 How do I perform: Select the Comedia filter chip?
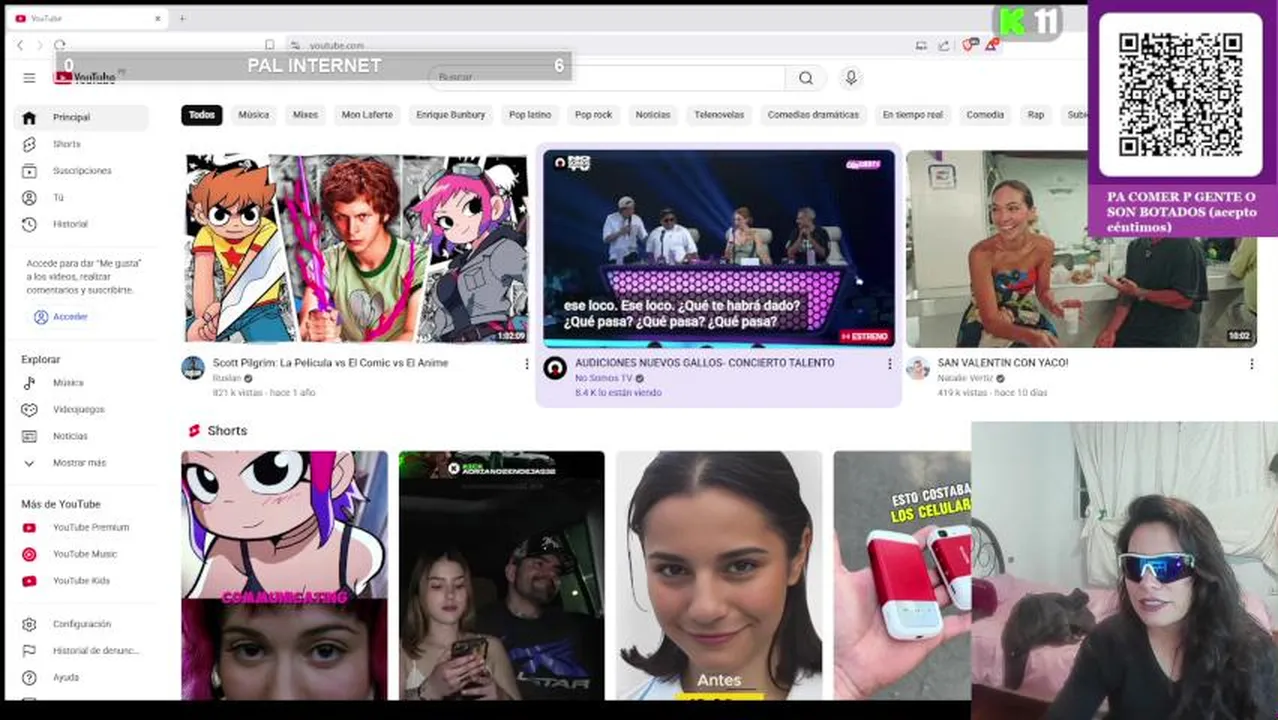tap(985, 115)
